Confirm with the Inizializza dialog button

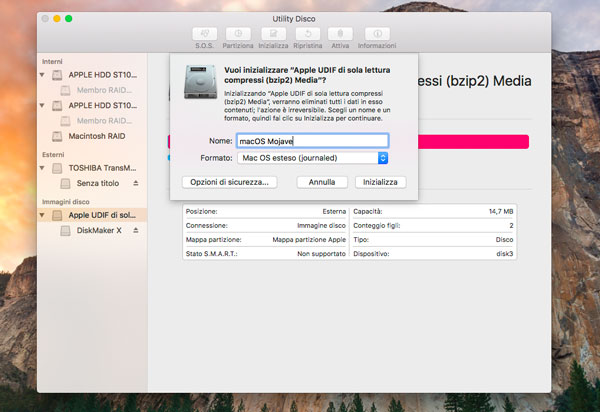380,182
